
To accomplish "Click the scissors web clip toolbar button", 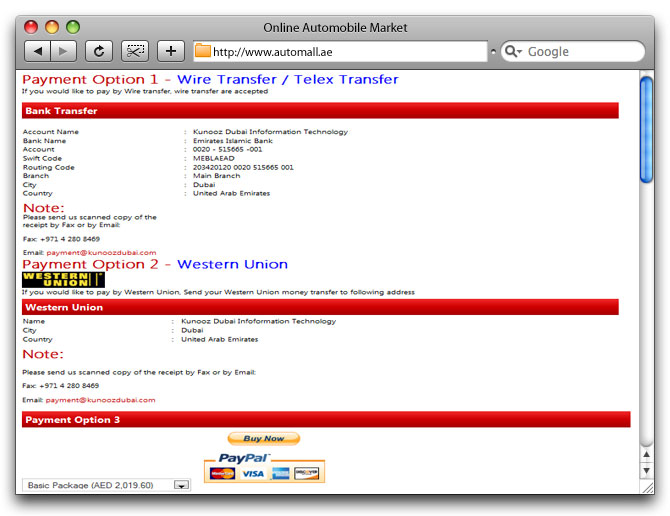I will [135, 51].
